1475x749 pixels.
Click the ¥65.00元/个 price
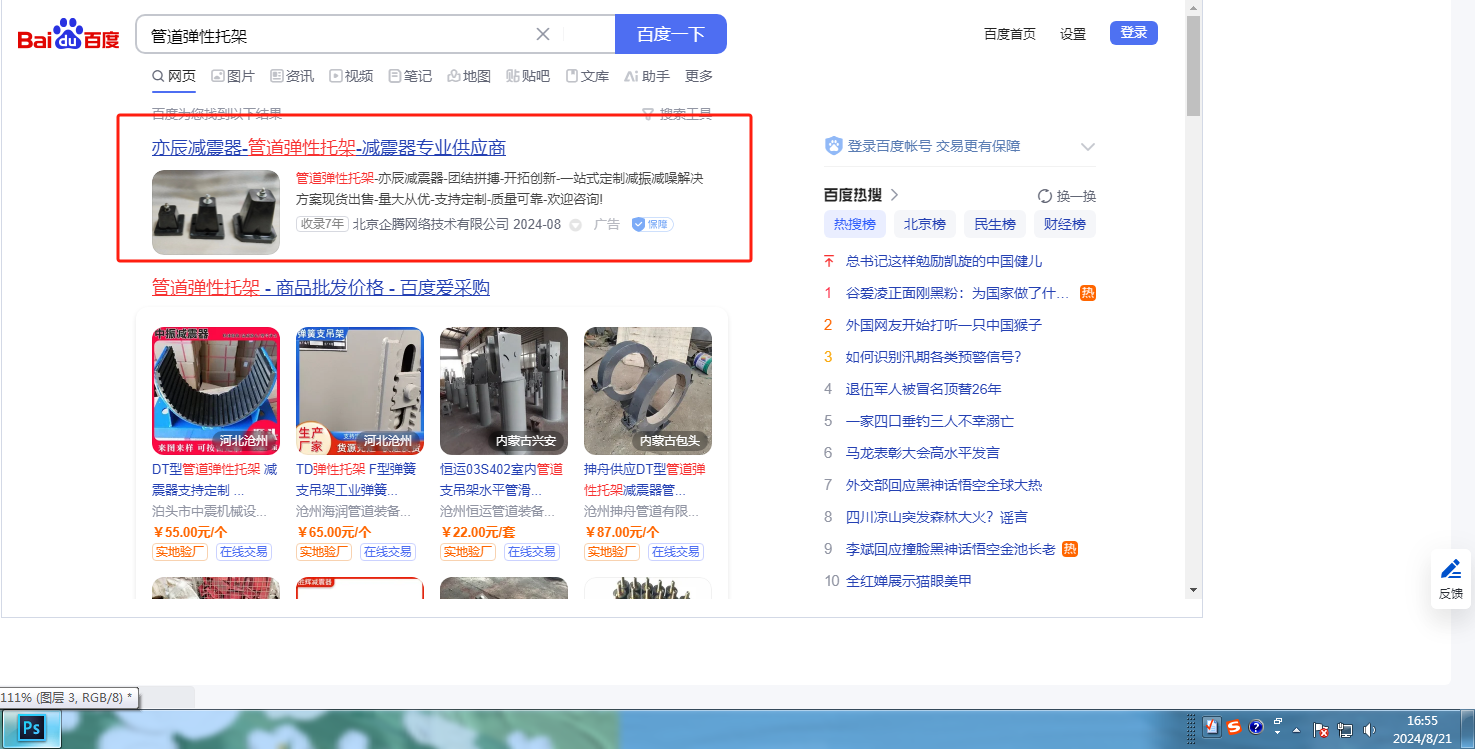334,532
